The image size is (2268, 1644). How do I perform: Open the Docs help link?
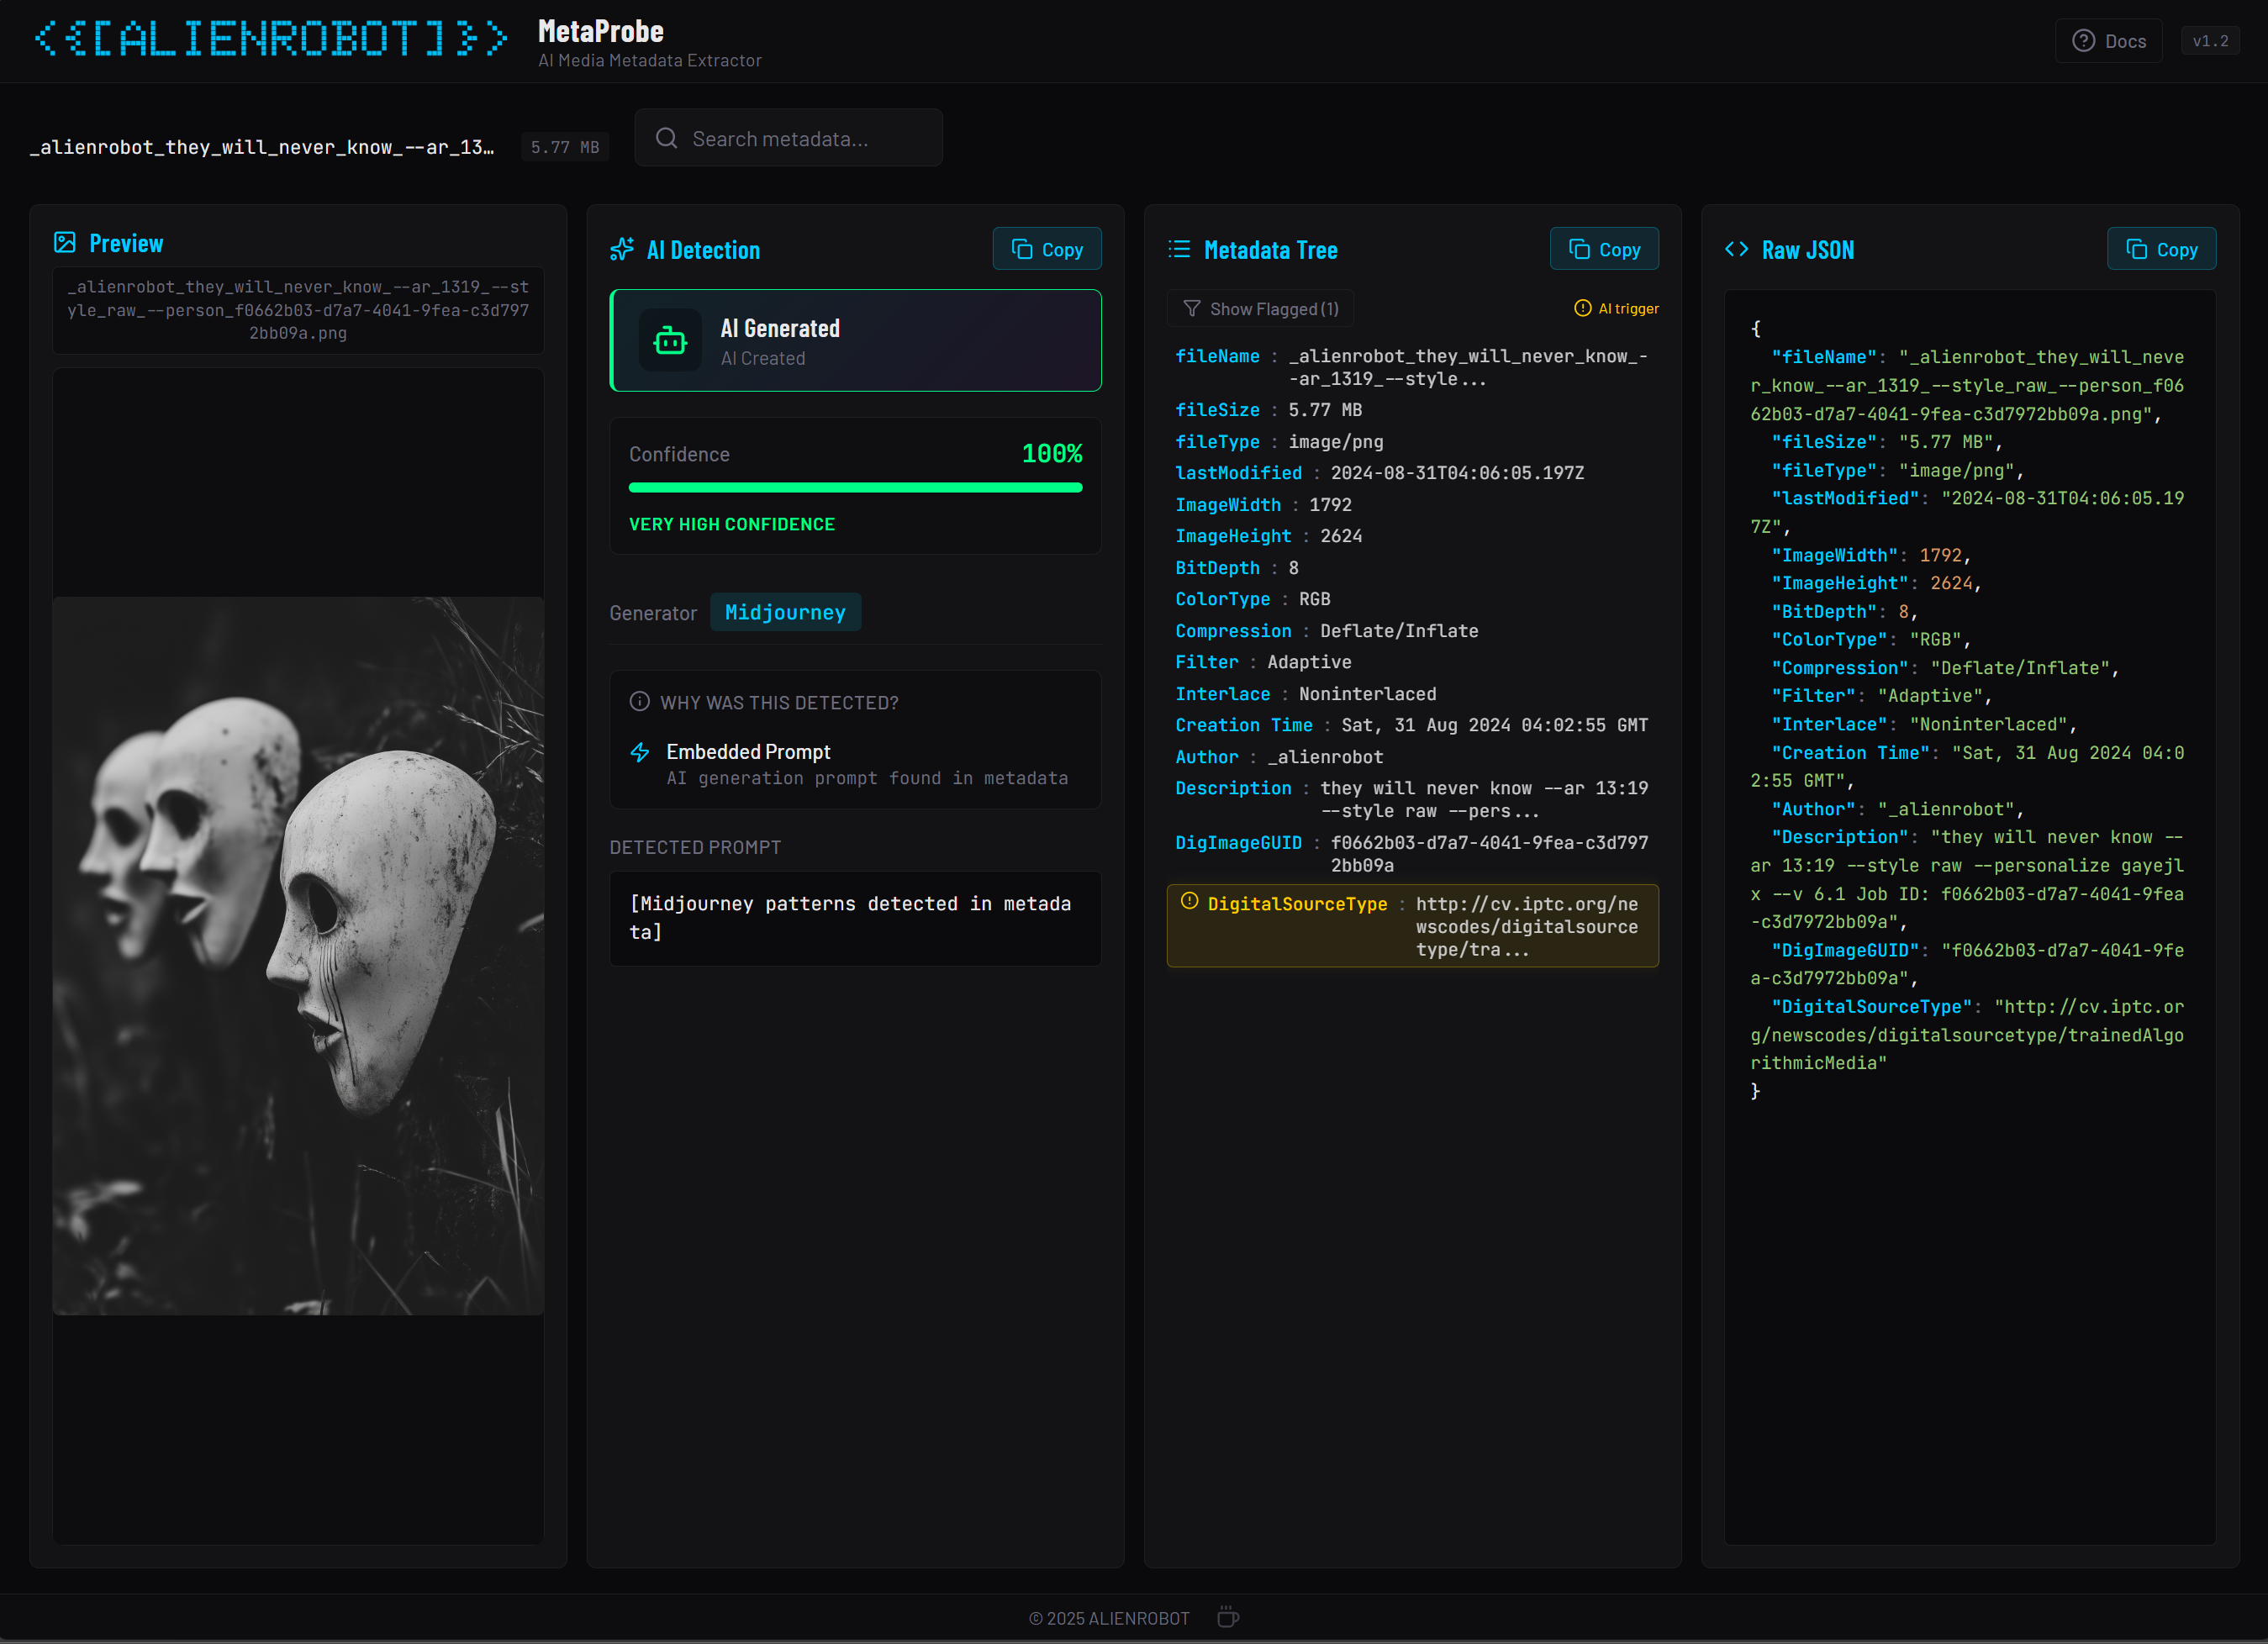tap(2108, 41)
